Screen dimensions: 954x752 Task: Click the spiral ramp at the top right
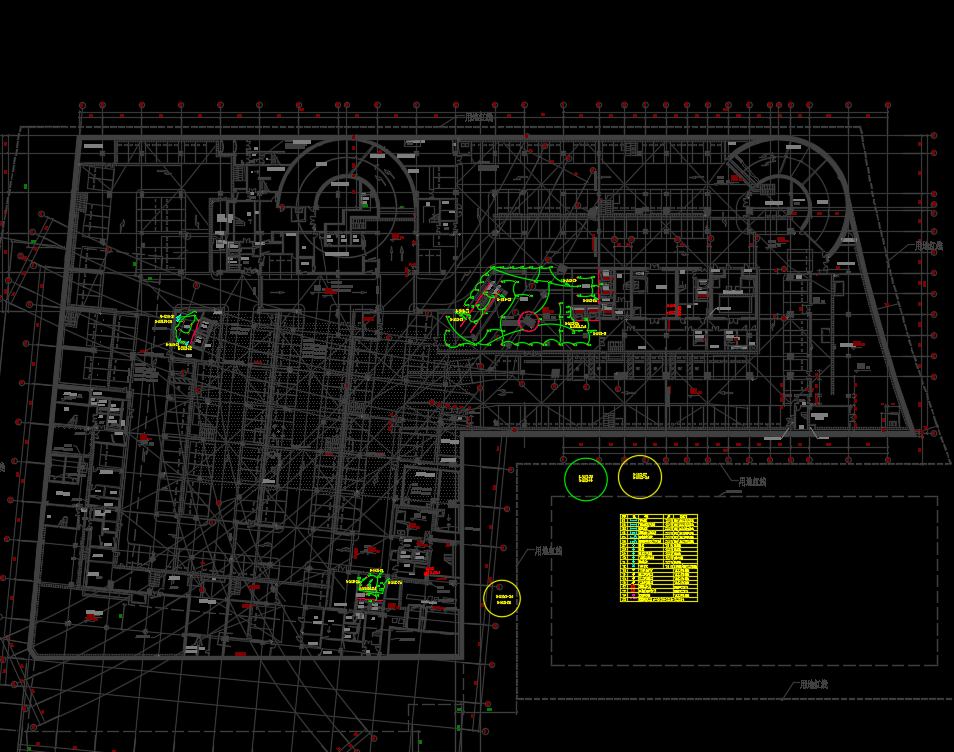point(785,193)
